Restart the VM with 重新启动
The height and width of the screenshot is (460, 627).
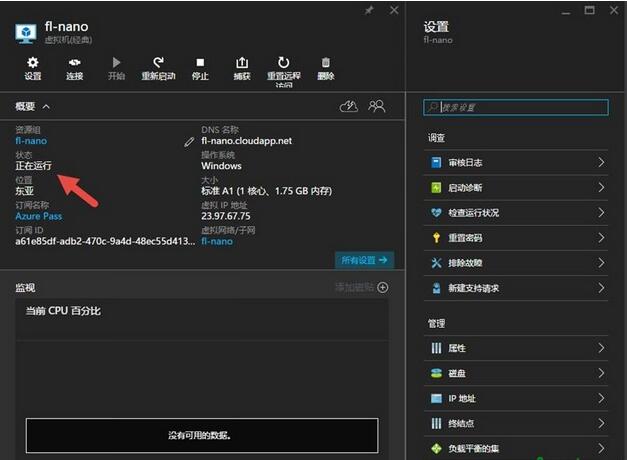(158, 62)
